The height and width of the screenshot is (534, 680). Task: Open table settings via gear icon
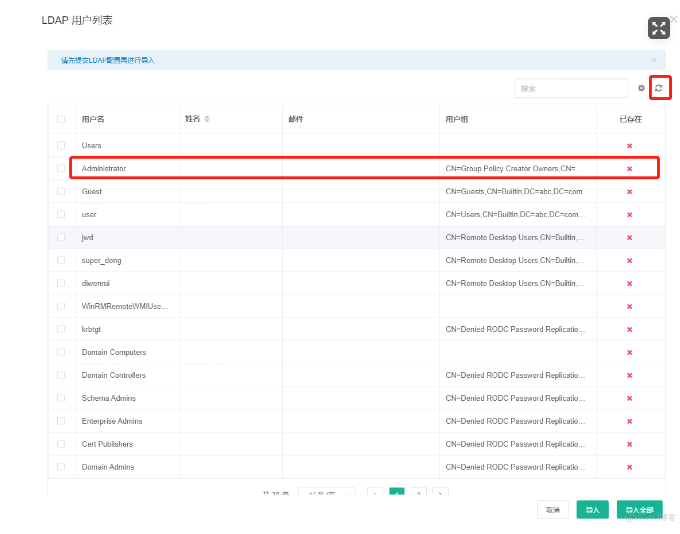coord(641,88)
